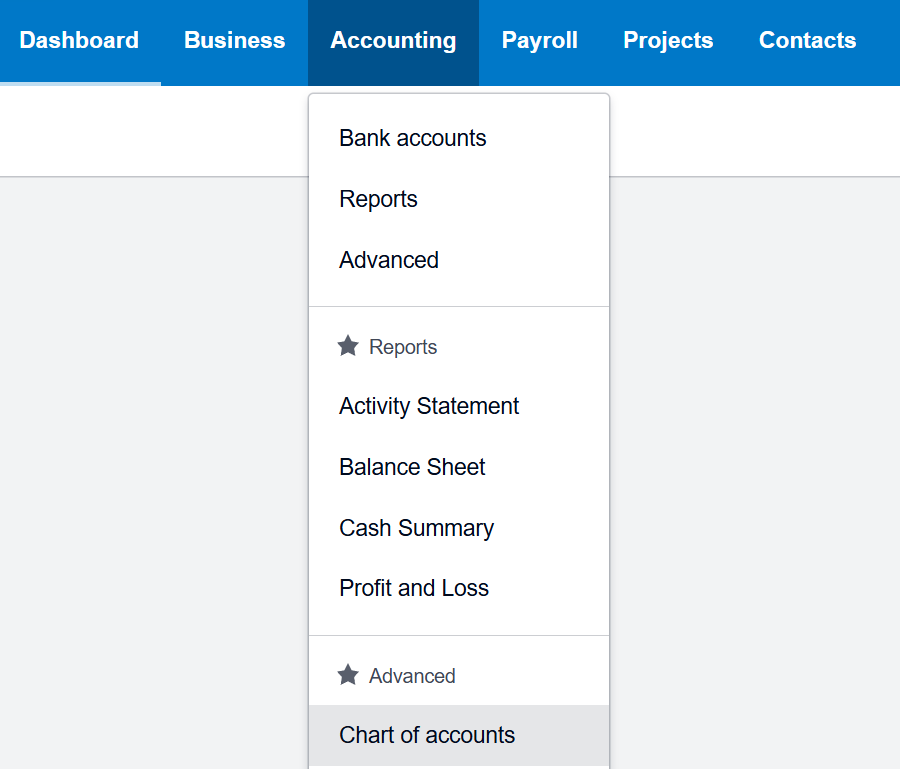Open the Balance Sheet report
Screen dimensions: 900x769
pos(412,467)
